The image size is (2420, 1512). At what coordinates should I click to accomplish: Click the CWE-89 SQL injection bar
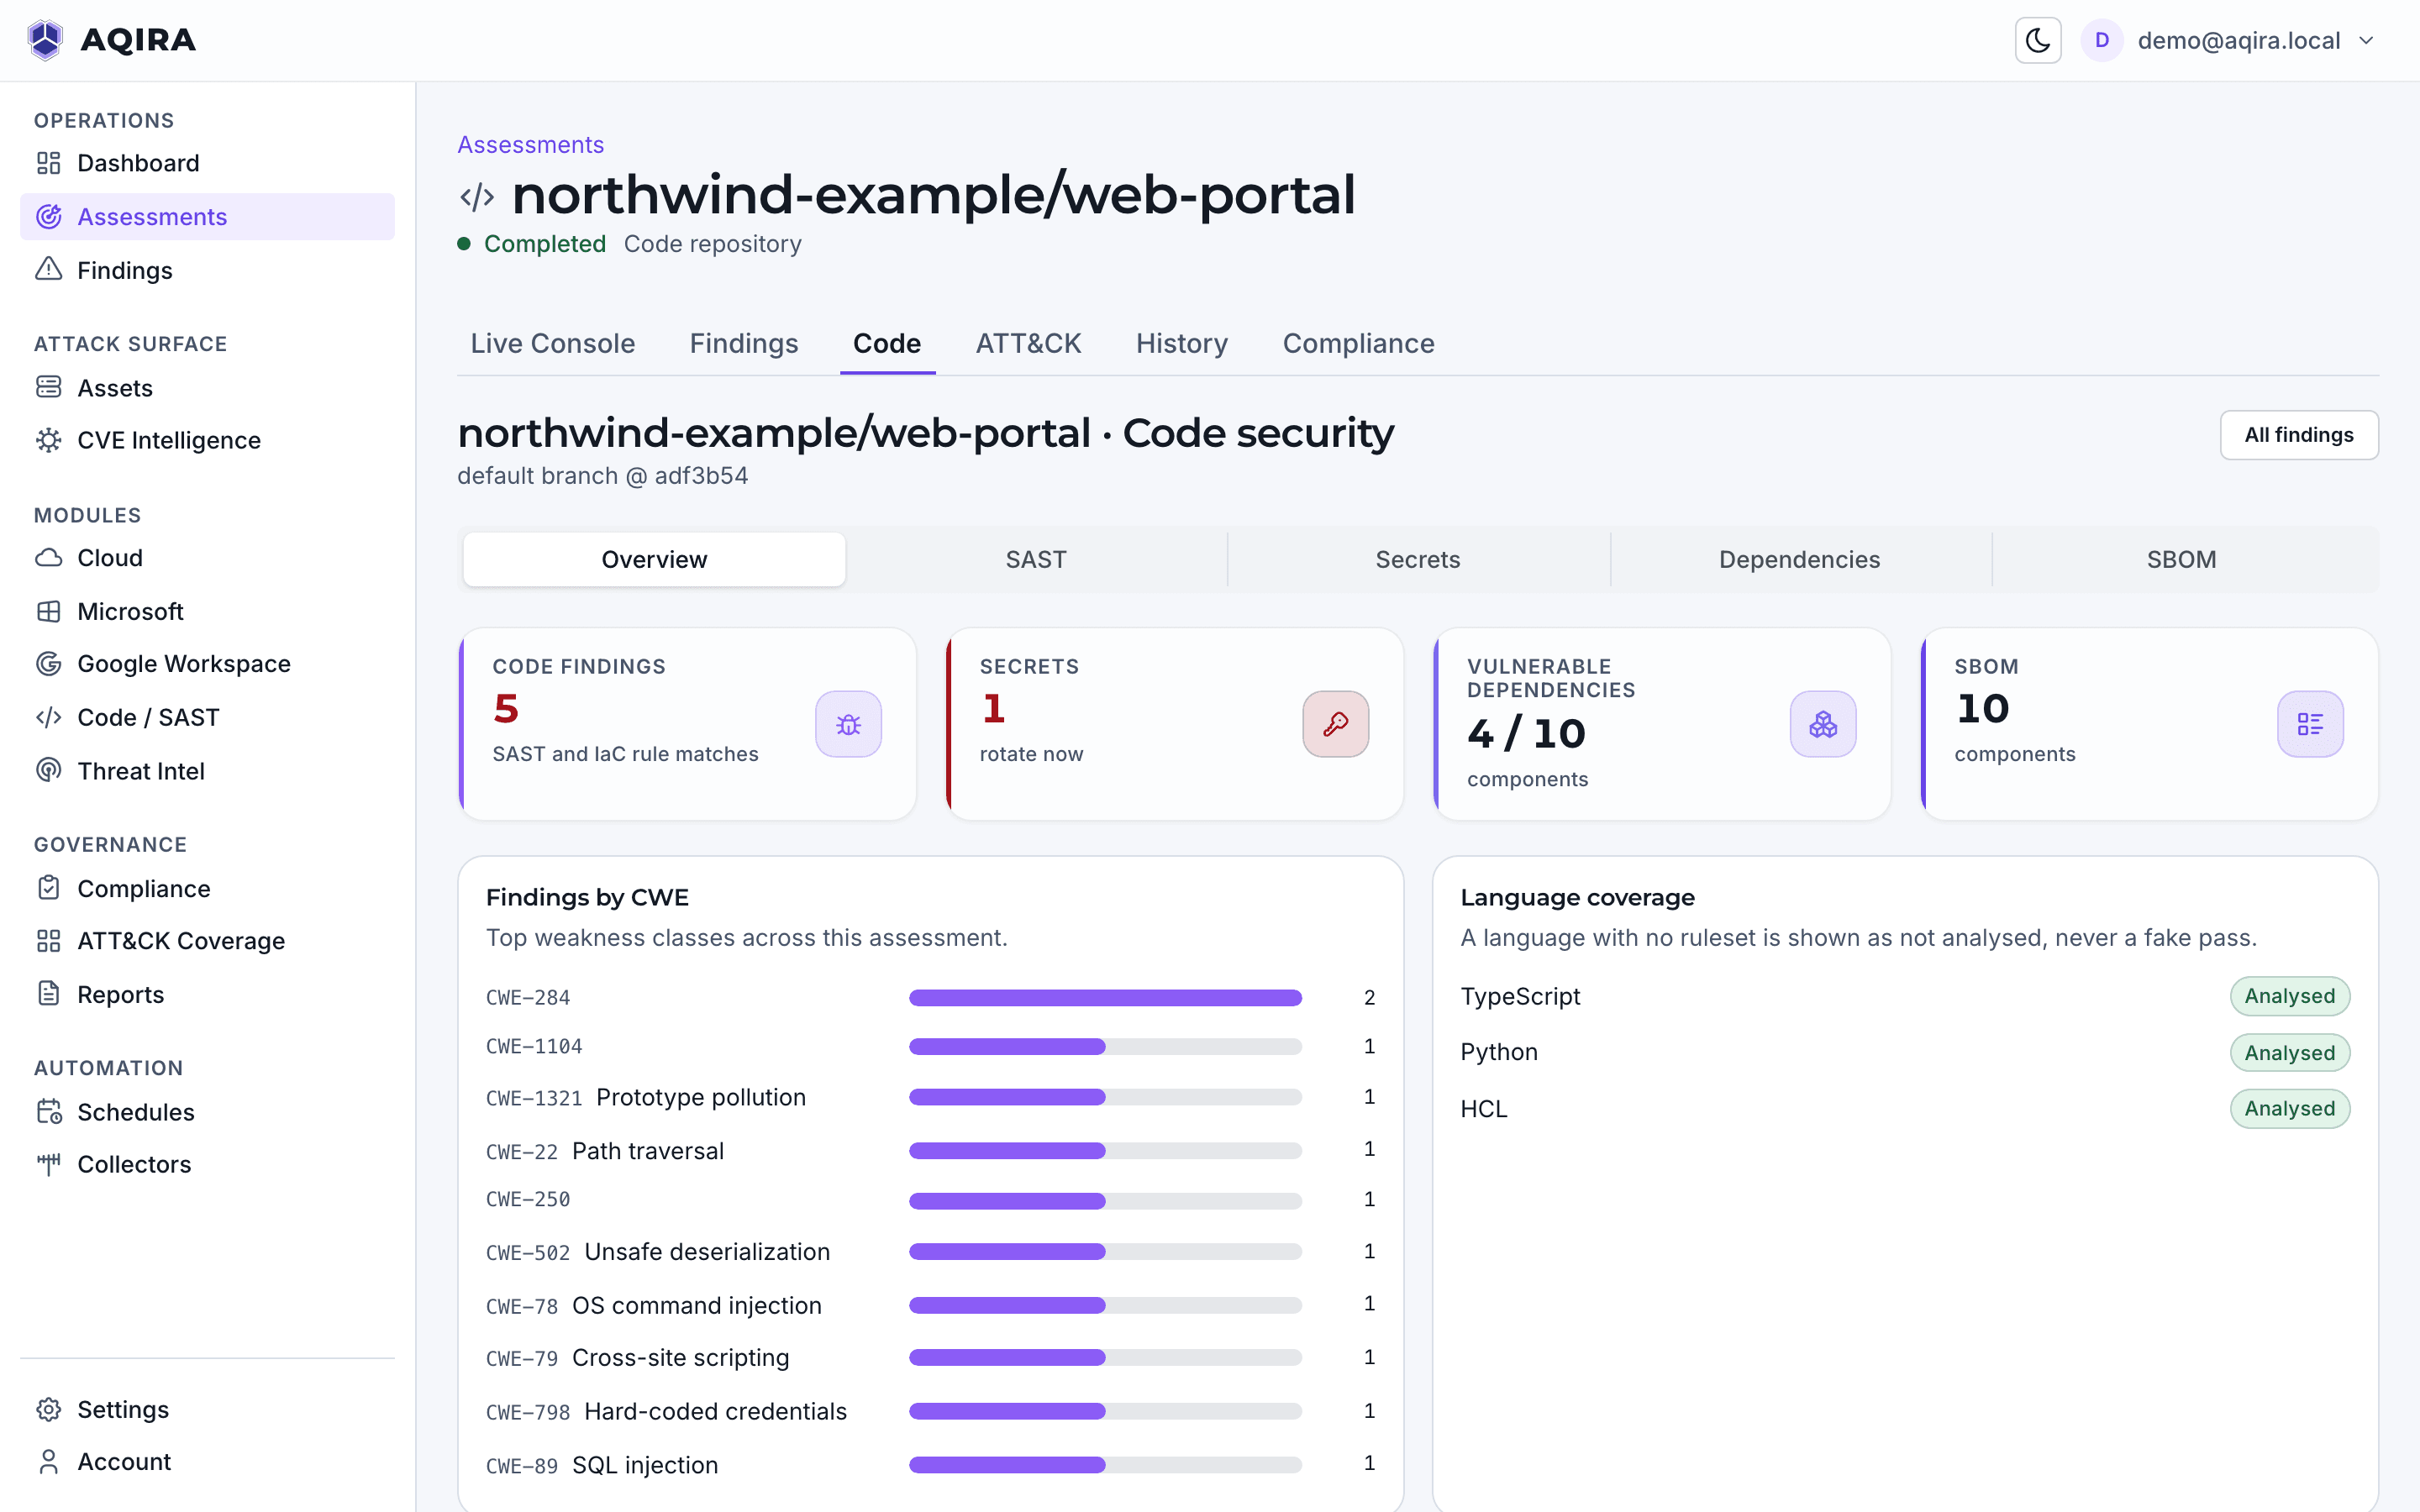(x=1105, y=1465)
